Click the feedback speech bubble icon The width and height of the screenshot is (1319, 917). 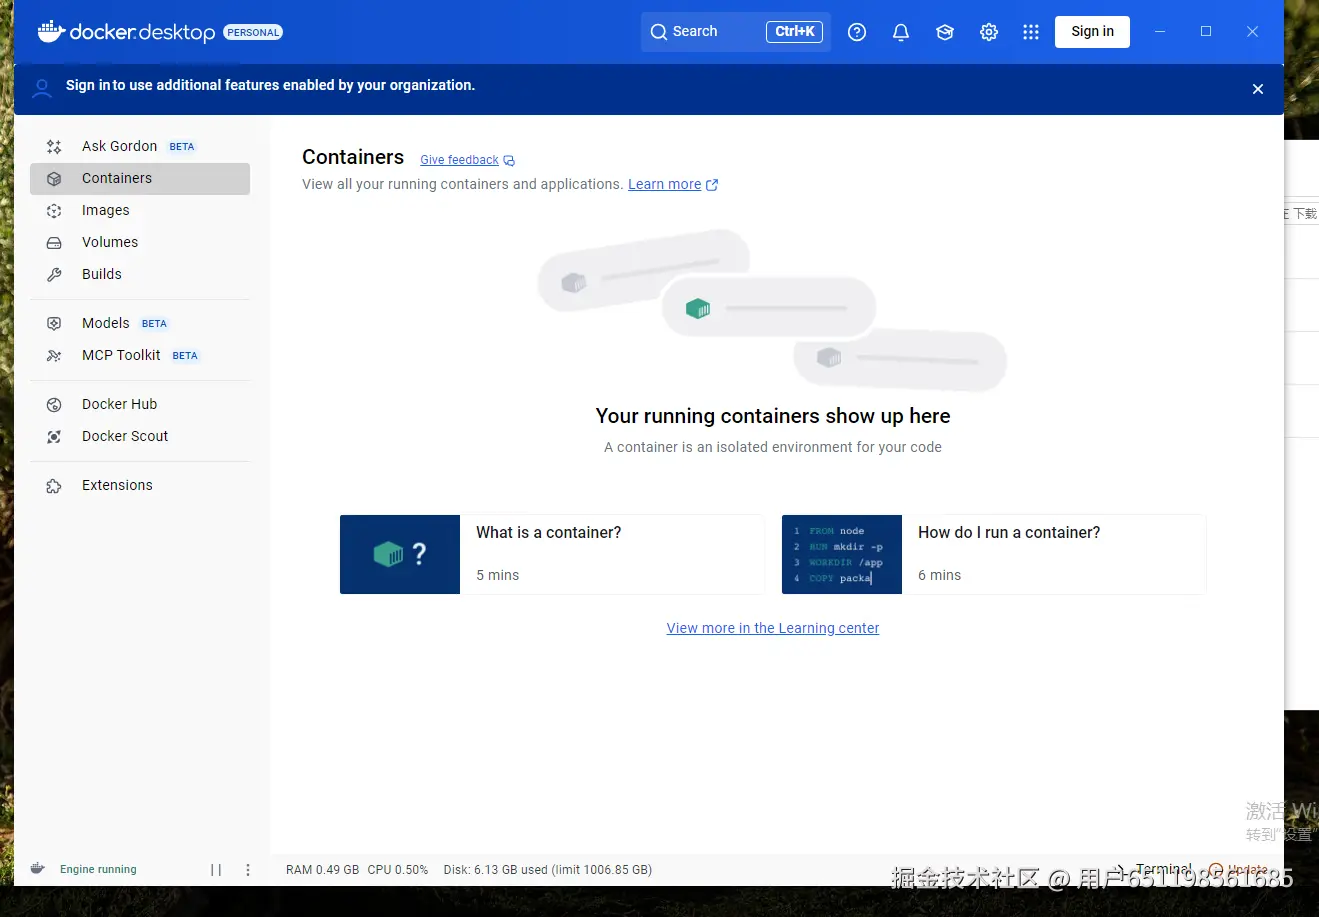[x=509, y=161]
